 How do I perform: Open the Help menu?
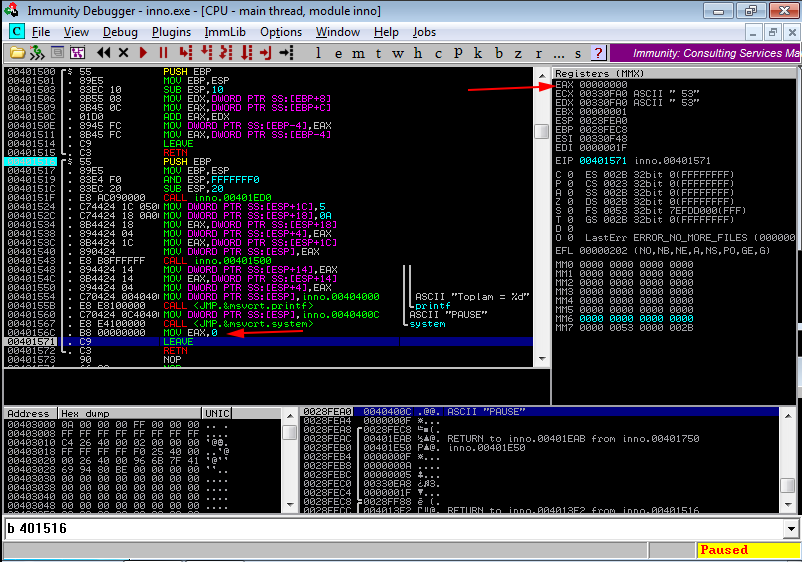386,32
